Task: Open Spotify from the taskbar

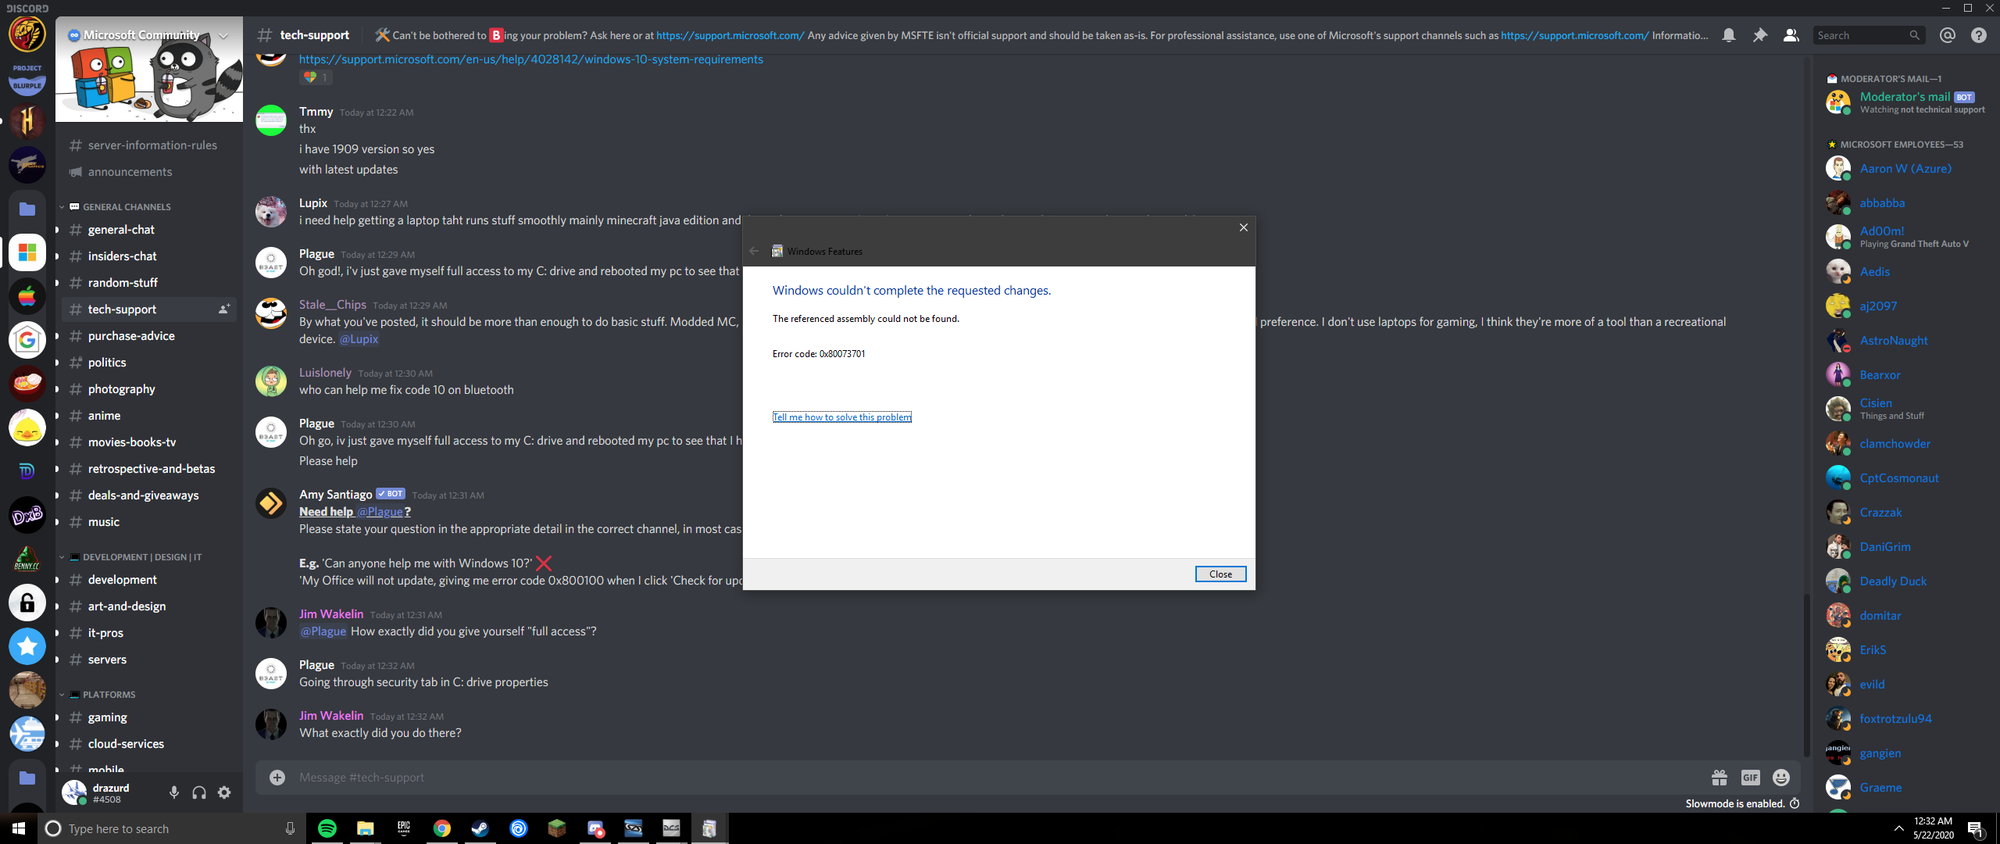Action: click(327, 828)
